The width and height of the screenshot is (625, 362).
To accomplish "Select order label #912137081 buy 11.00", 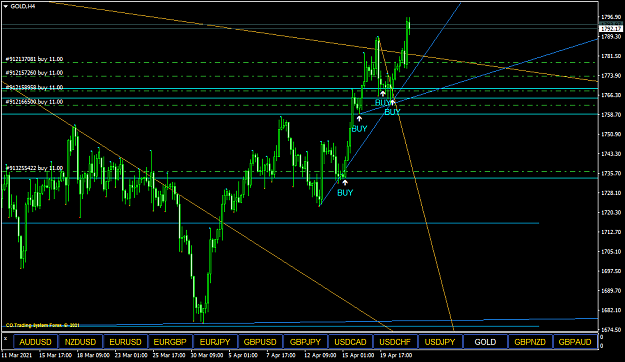I will click(34, 59).
